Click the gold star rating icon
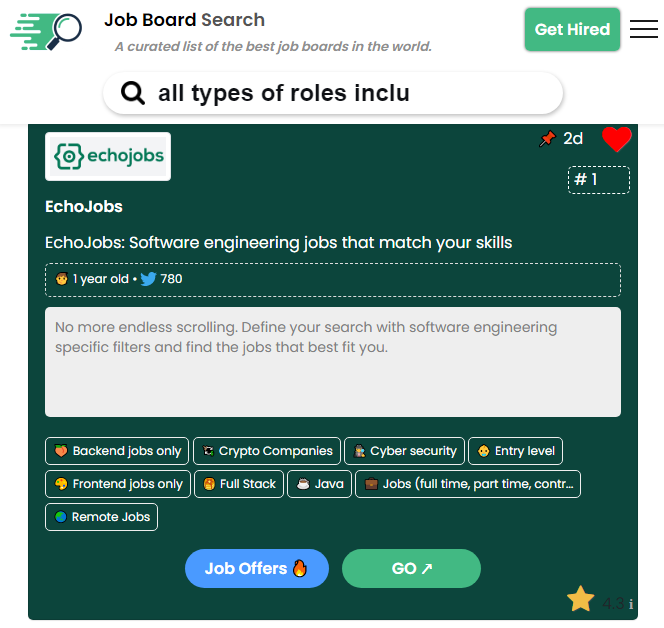Screen dimensions: 664x628 click(x=580, y=599)
